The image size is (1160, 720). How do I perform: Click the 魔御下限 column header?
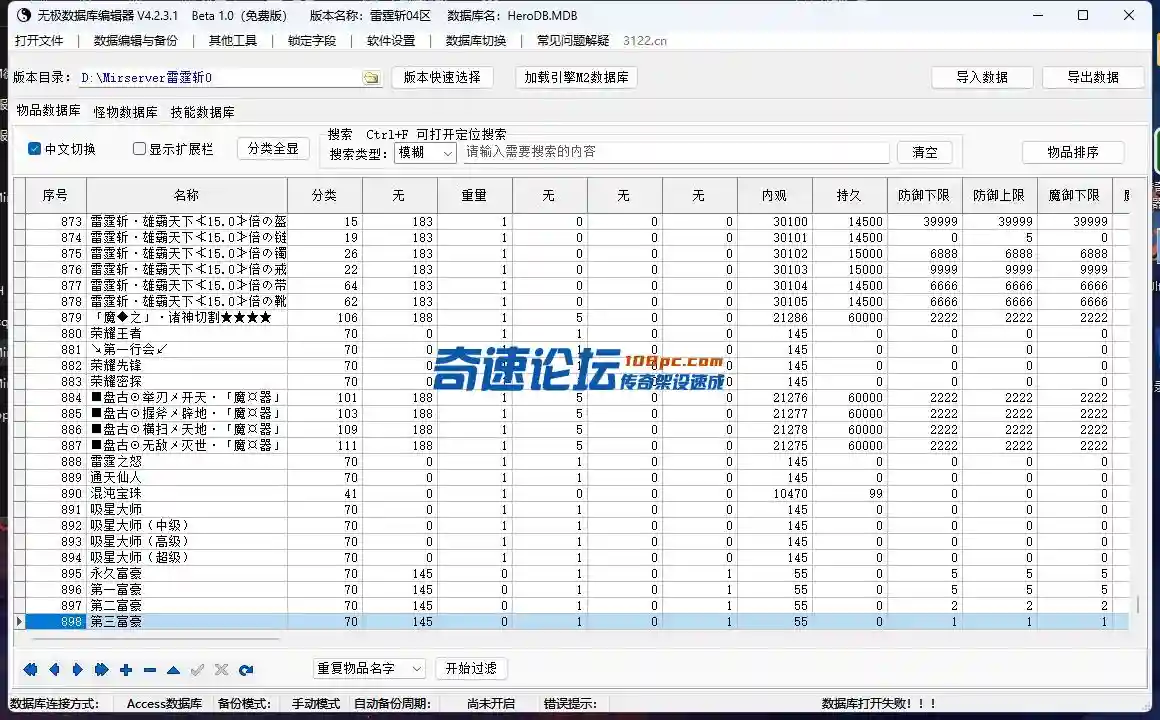click(x=1074, y=195)
